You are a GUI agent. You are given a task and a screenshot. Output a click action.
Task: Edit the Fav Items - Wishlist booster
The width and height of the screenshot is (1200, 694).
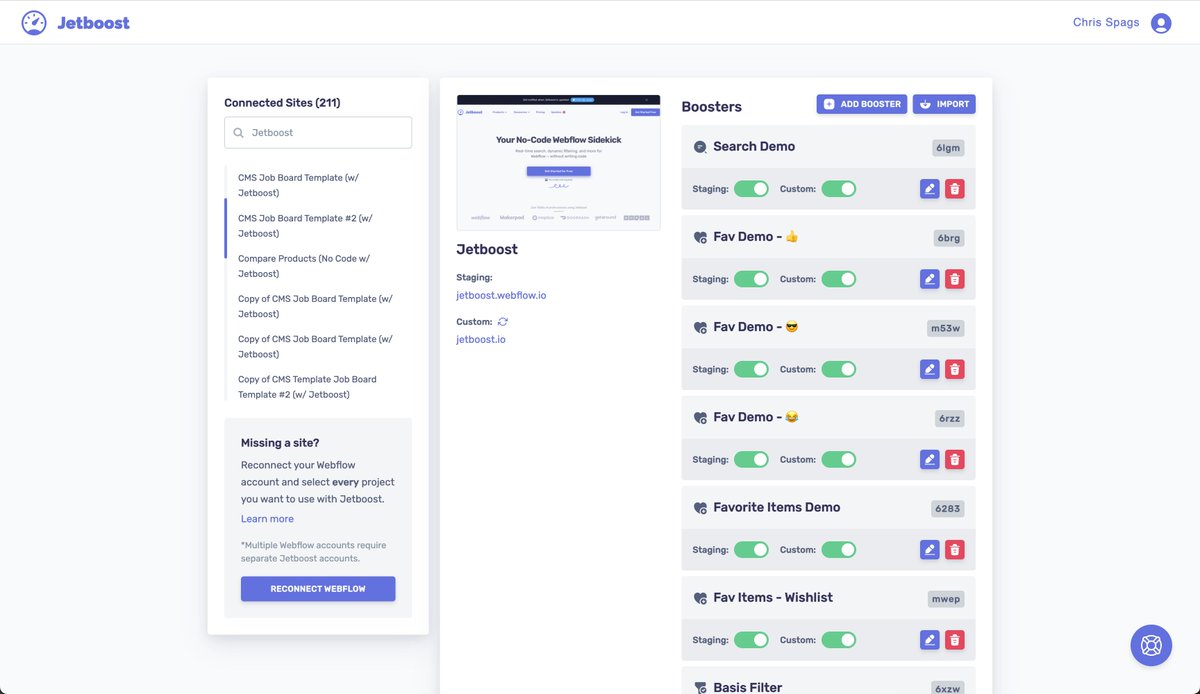[x=929, y=639]
